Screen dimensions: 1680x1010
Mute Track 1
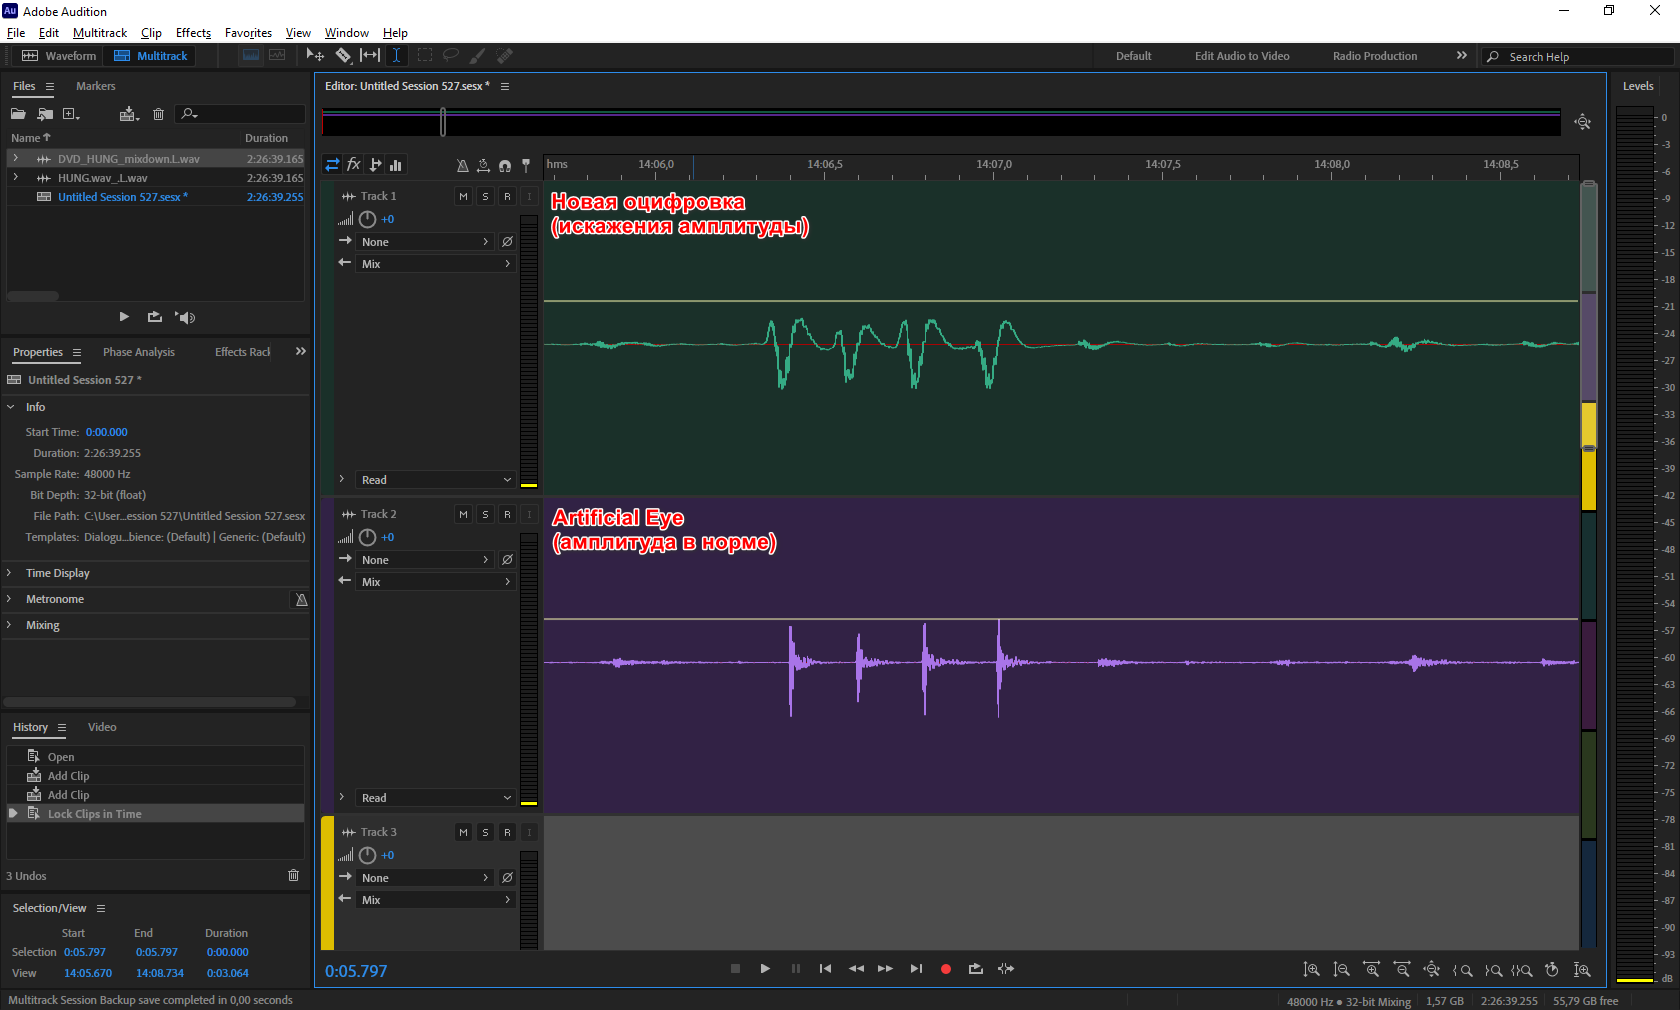pos(463,197)
